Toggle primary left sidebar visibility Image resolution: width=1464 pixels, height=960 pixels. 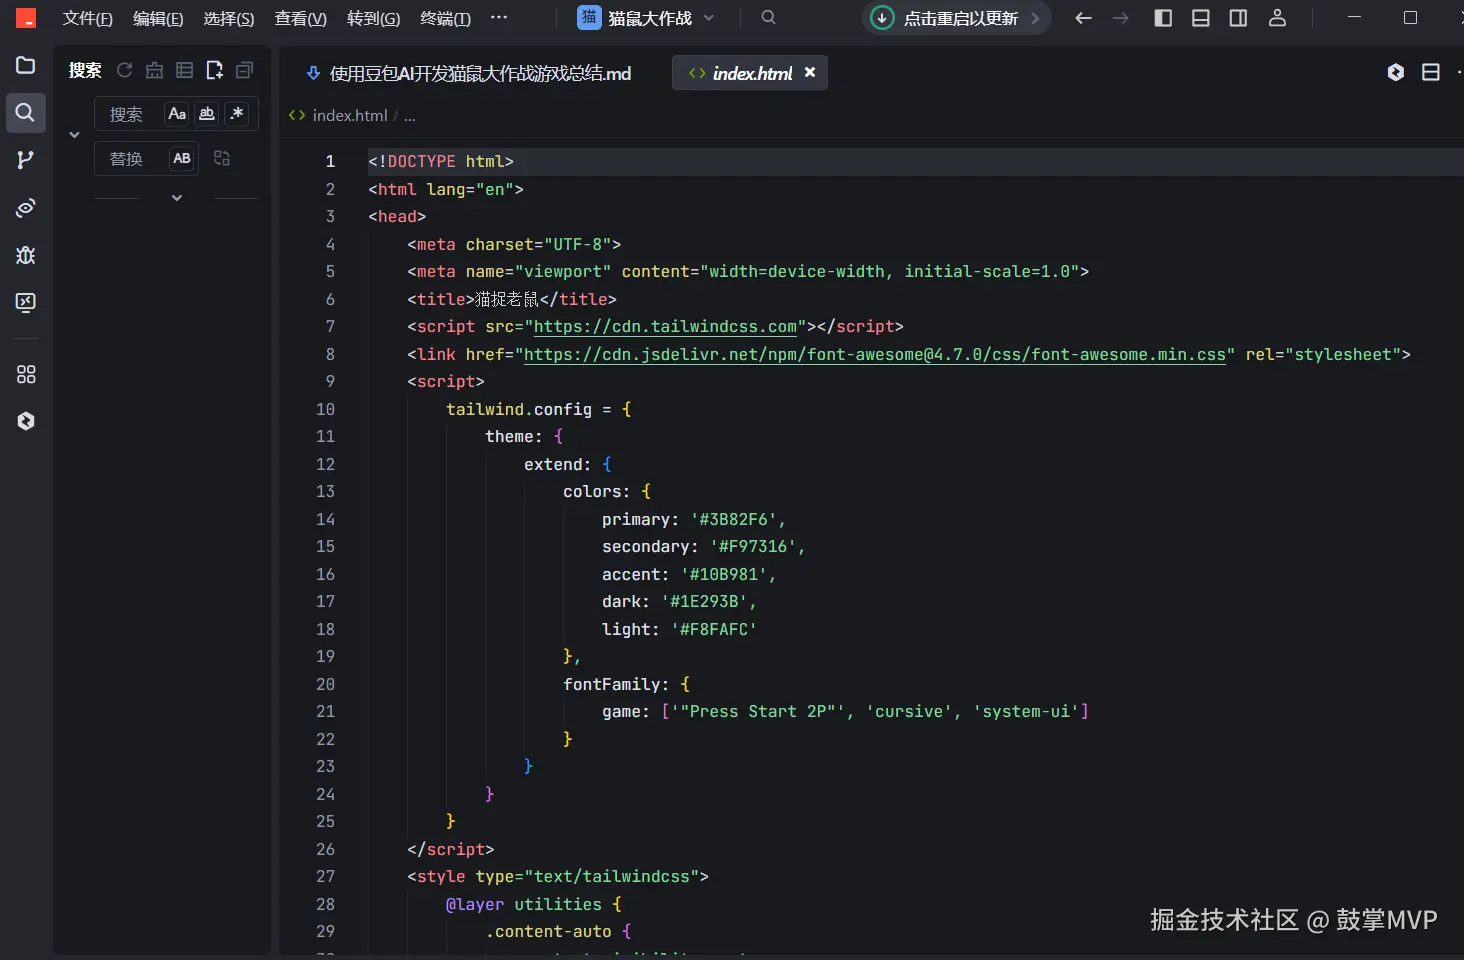tap(1163, 18)
